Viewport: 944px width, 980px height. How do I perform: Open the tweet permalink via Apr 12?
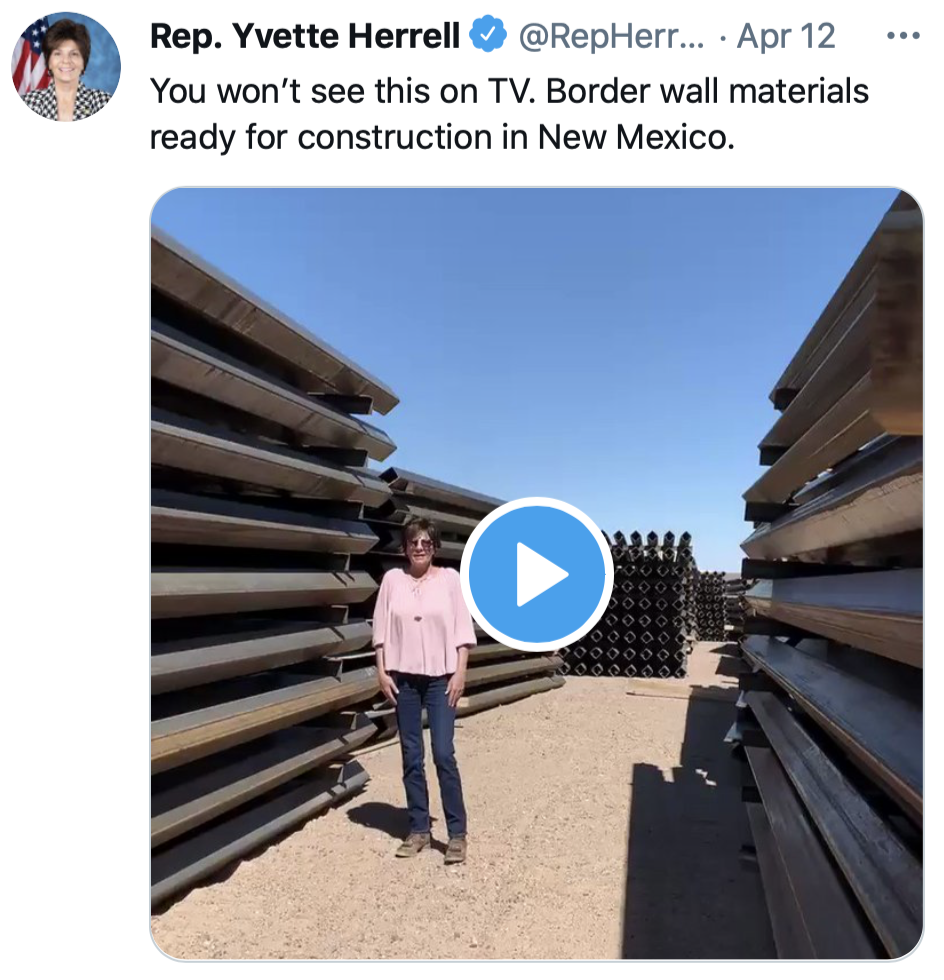[786, 36]
